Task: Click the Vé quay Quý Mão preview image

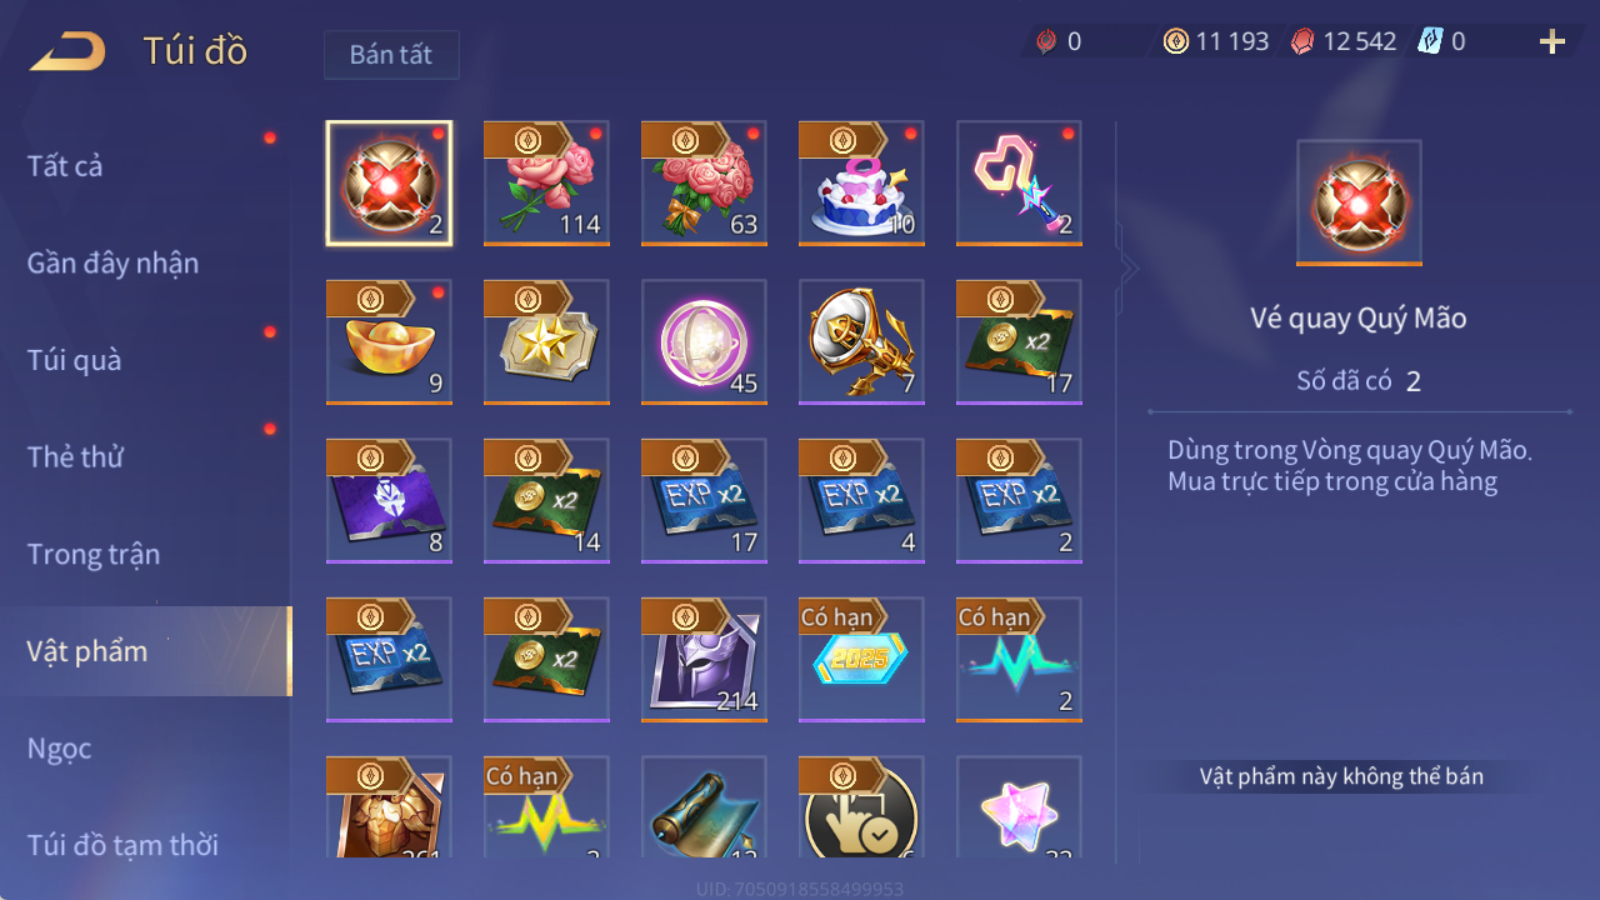Action: (1359, 202)
